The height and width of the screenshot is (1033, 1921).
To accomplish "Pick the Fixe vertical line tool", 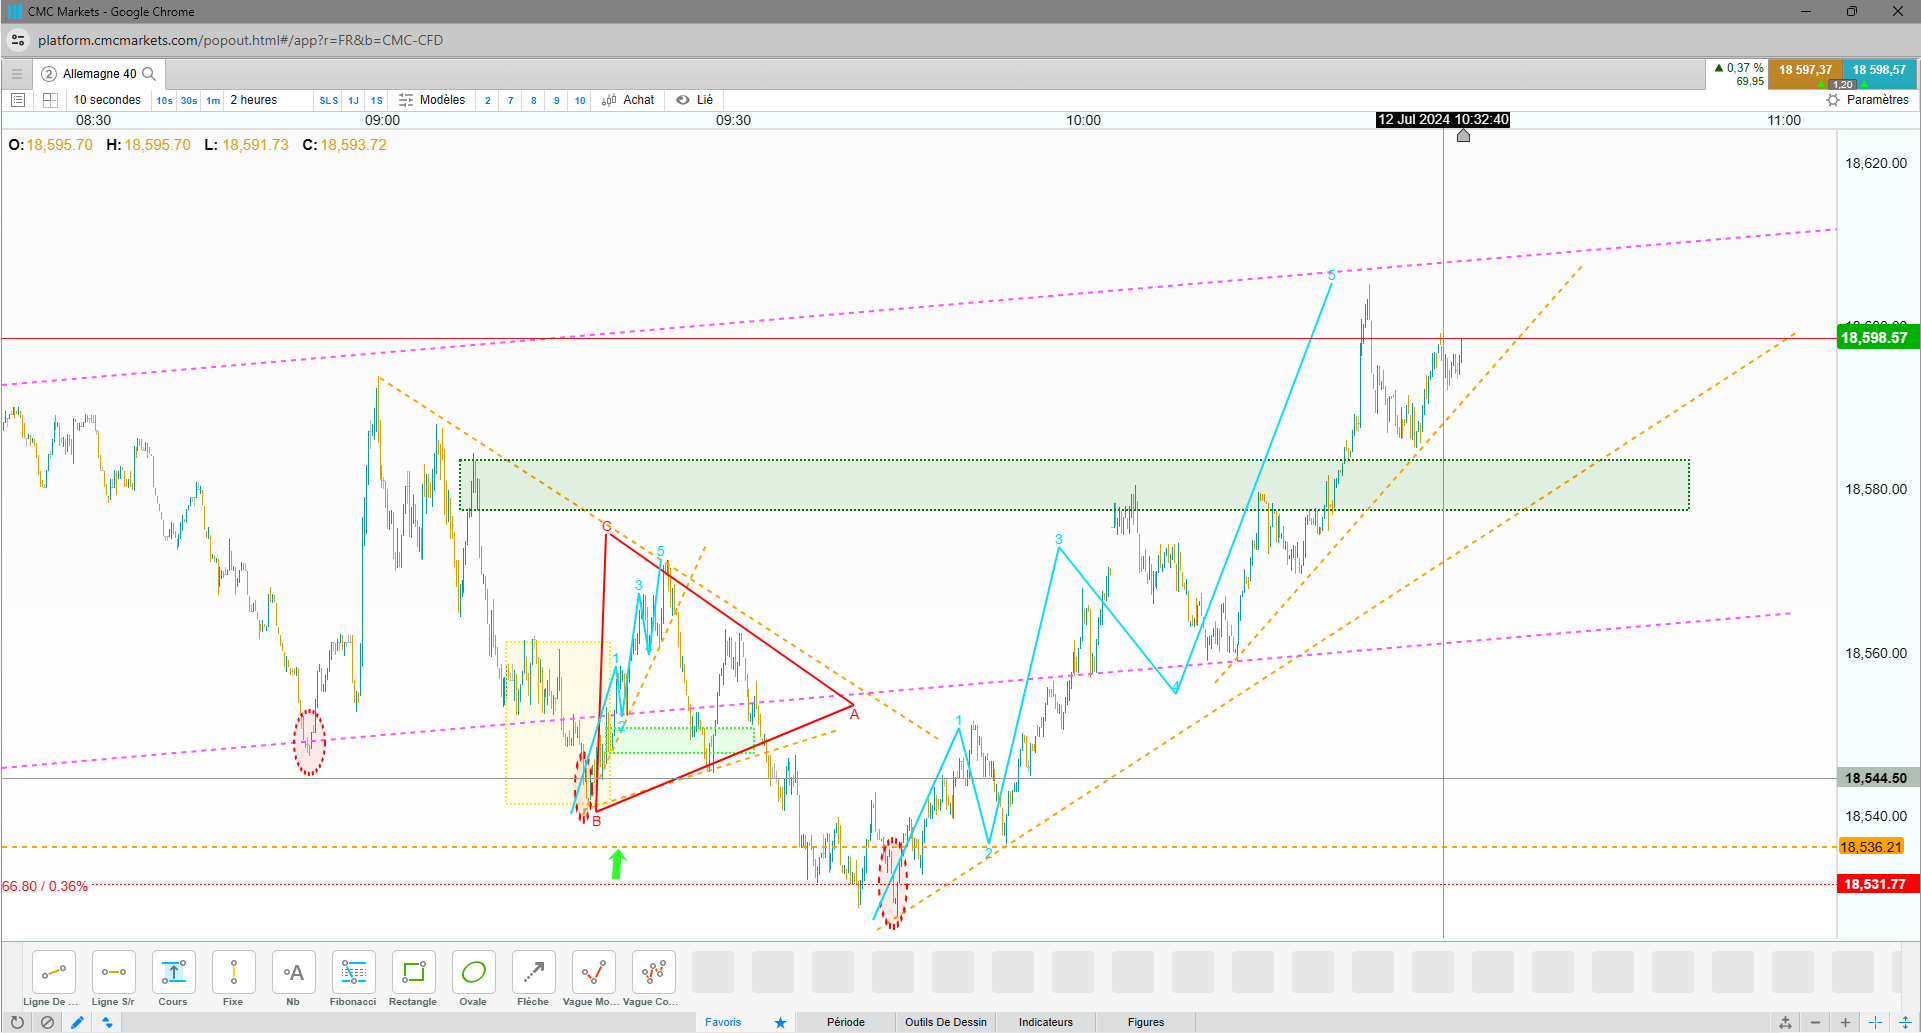I will tap(234, 972).
